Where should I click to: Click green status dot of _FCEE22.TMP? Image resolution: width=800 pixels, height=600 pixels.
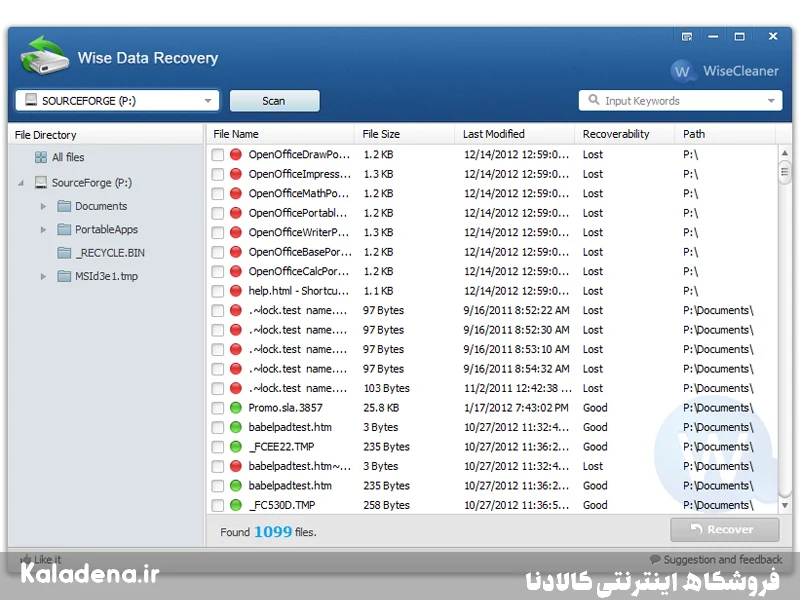236,446
